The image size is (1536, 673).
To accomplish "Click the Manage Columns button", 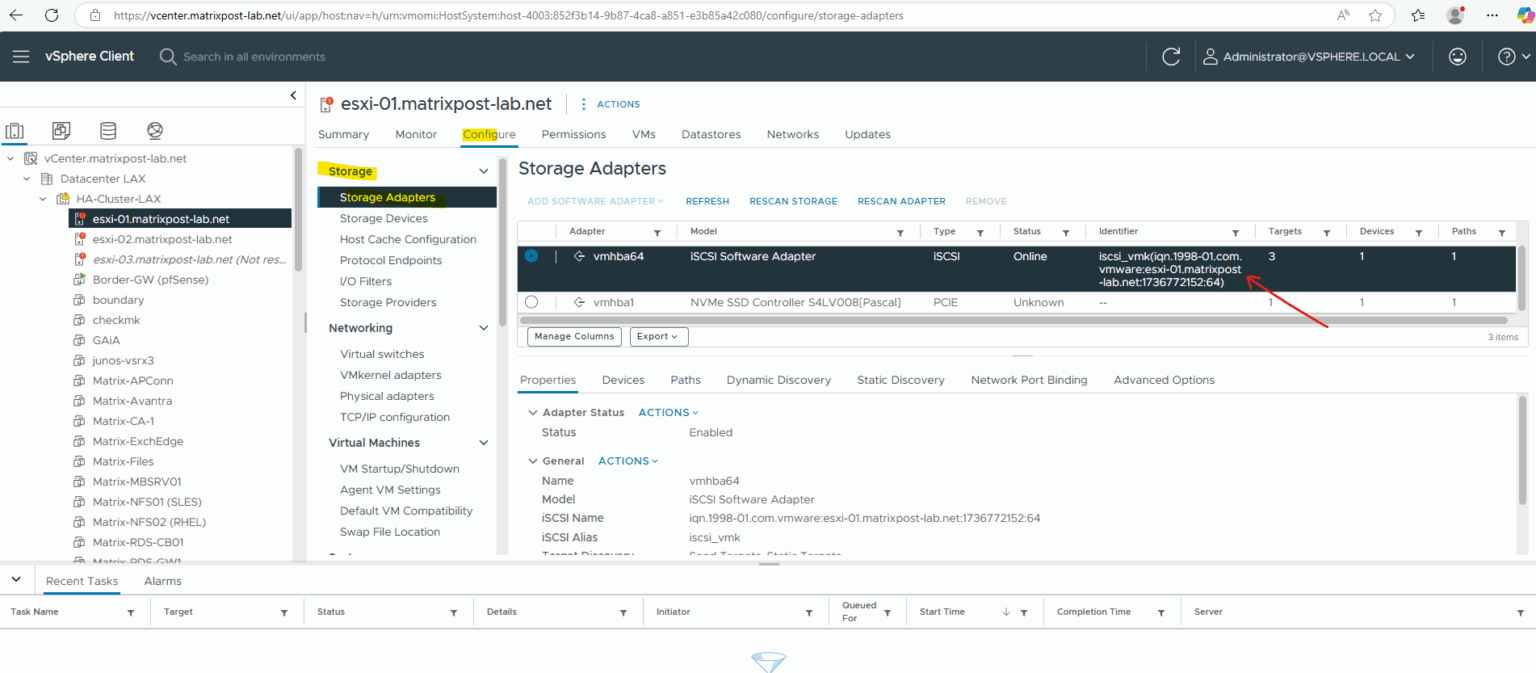I will click(573, 336).
